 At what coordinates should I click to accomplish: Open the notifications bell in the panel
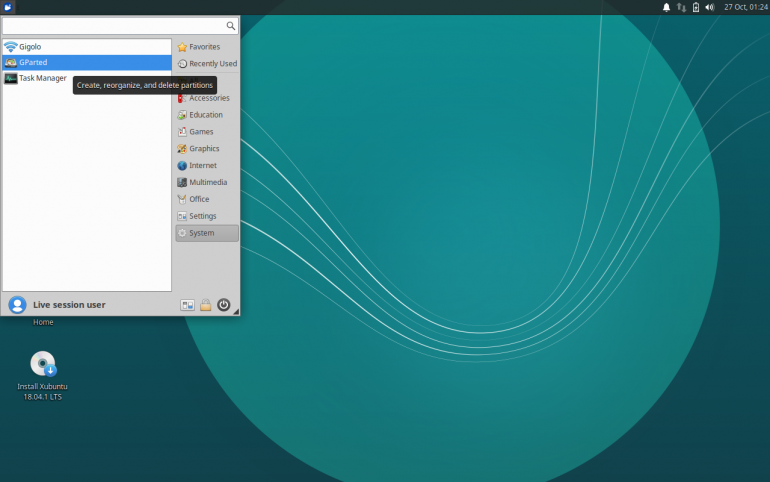coord(667,7)
